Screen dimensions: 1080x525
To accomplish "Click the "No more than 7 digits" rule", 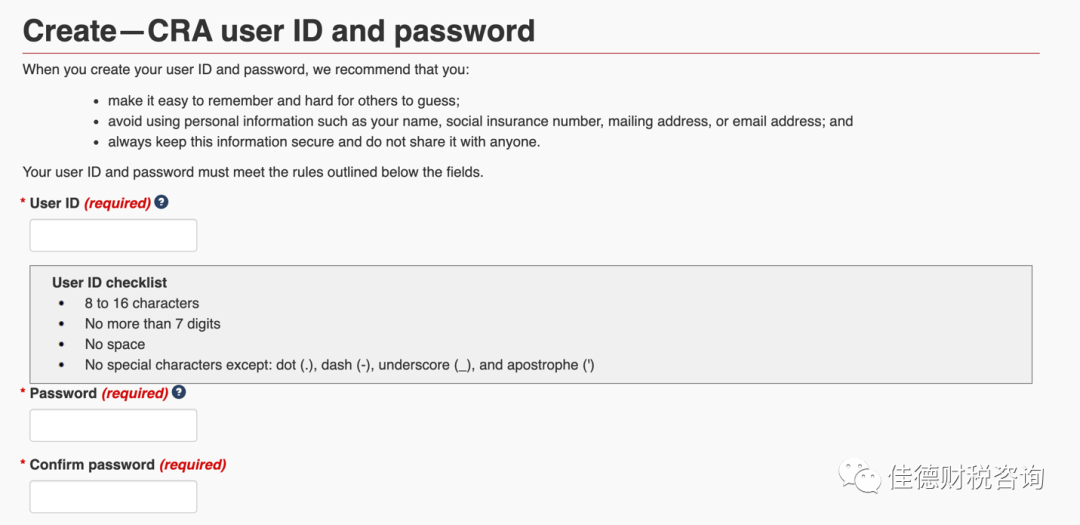I will [152, 324].
